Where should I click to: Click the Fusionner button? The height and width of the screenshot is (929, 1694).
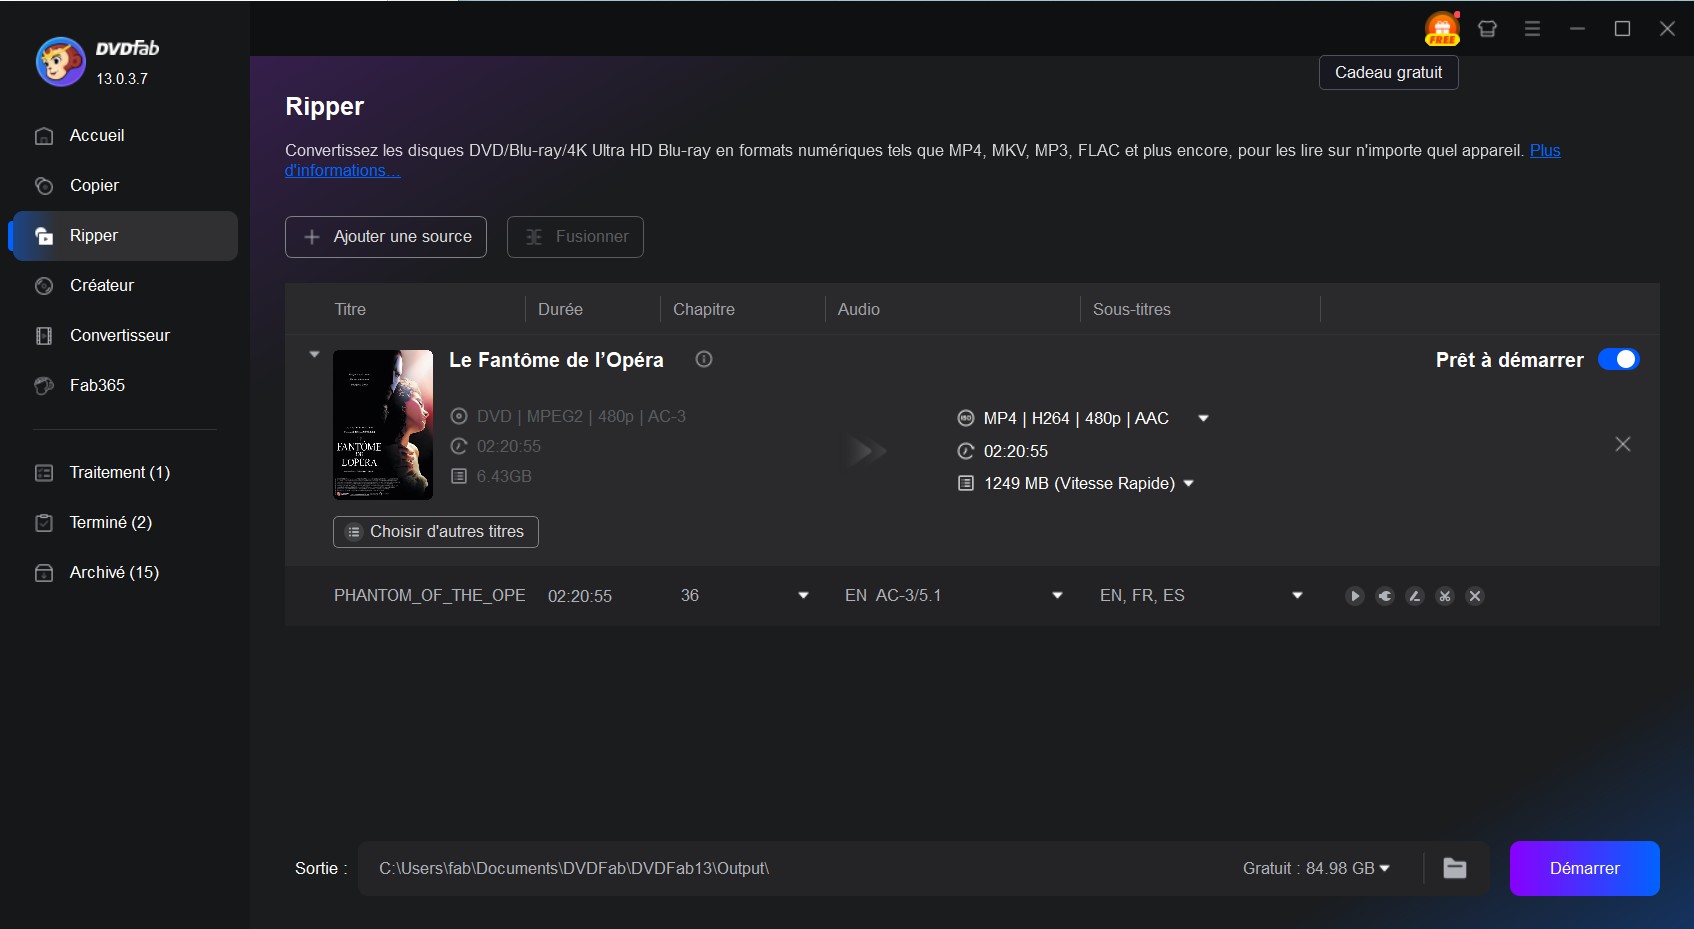click(x=575, y=237)
